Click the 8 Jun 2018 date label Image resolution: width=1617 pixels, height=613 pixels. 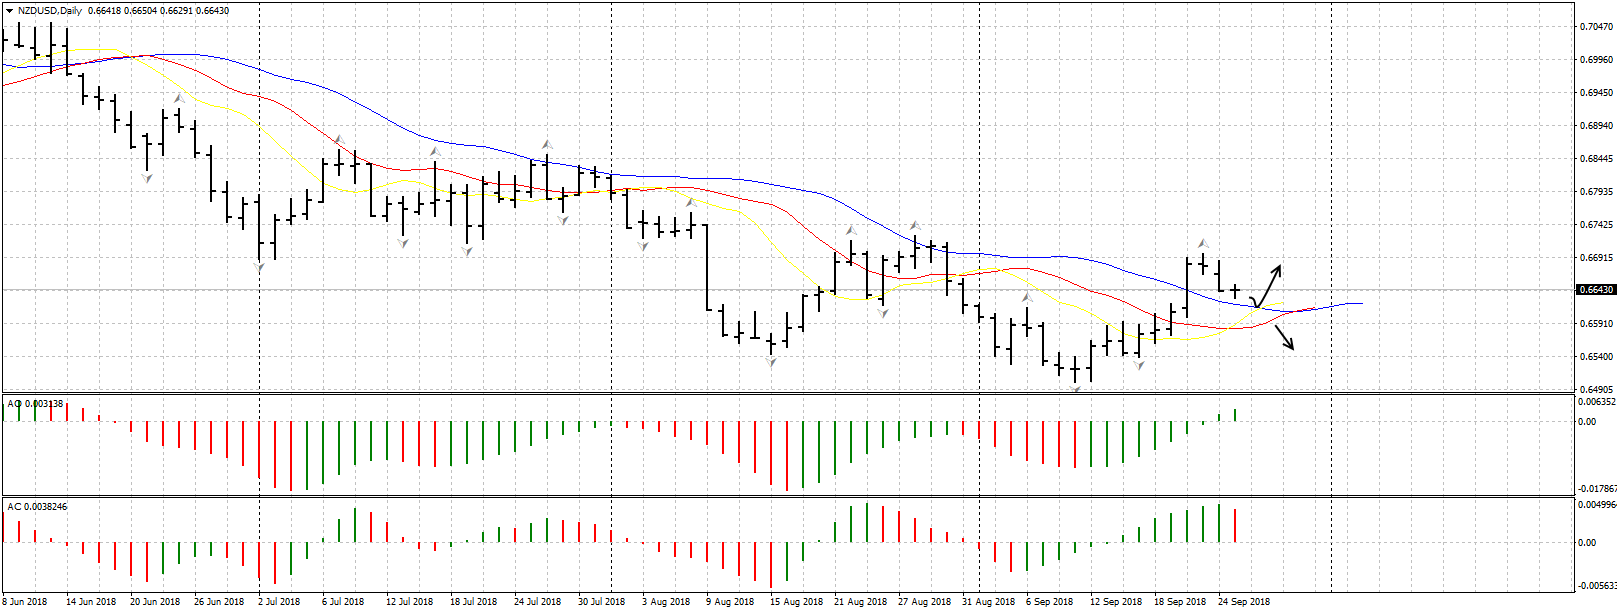tap(25, 602)
